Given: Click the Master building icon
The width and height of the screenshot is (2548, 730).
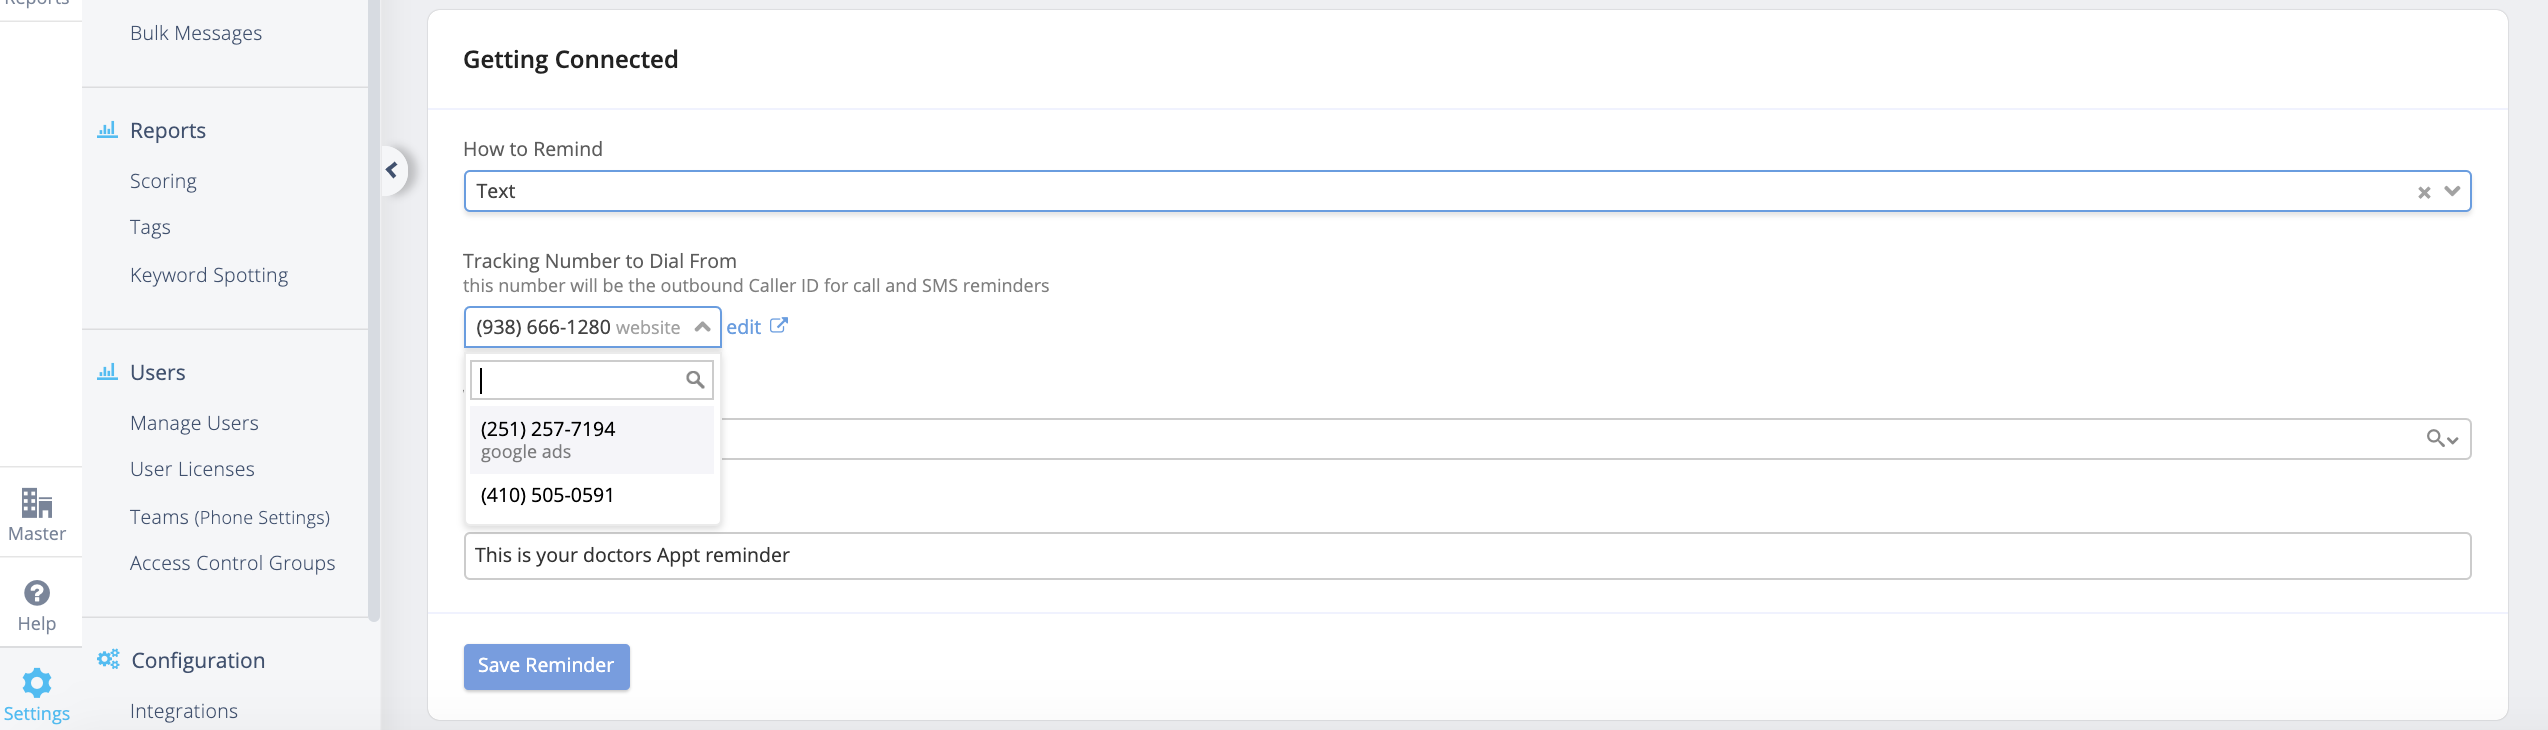Looking at the screenshot, I should pyautogui.click(x=37, y=502).
